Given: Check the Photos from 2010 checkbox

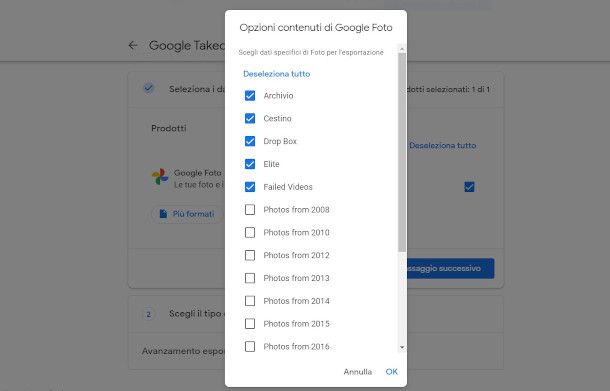Looking at the screenshot, I should (250, 232).
